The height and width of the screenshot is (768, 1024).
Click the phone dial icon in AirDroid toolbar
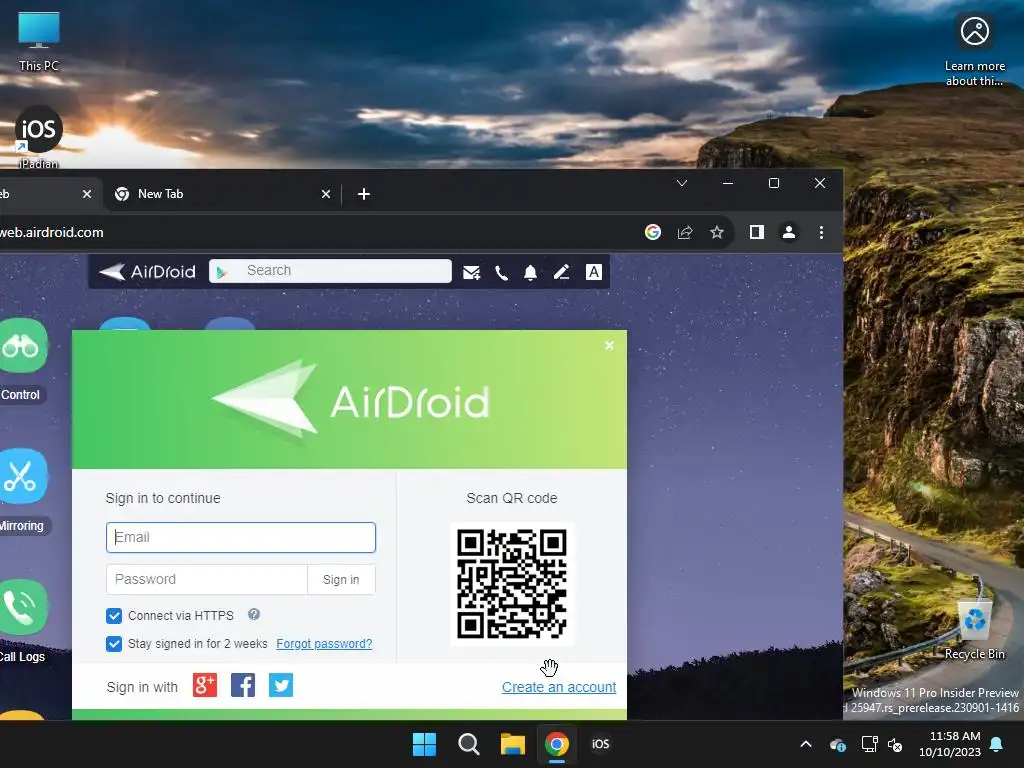coord(501,272)
